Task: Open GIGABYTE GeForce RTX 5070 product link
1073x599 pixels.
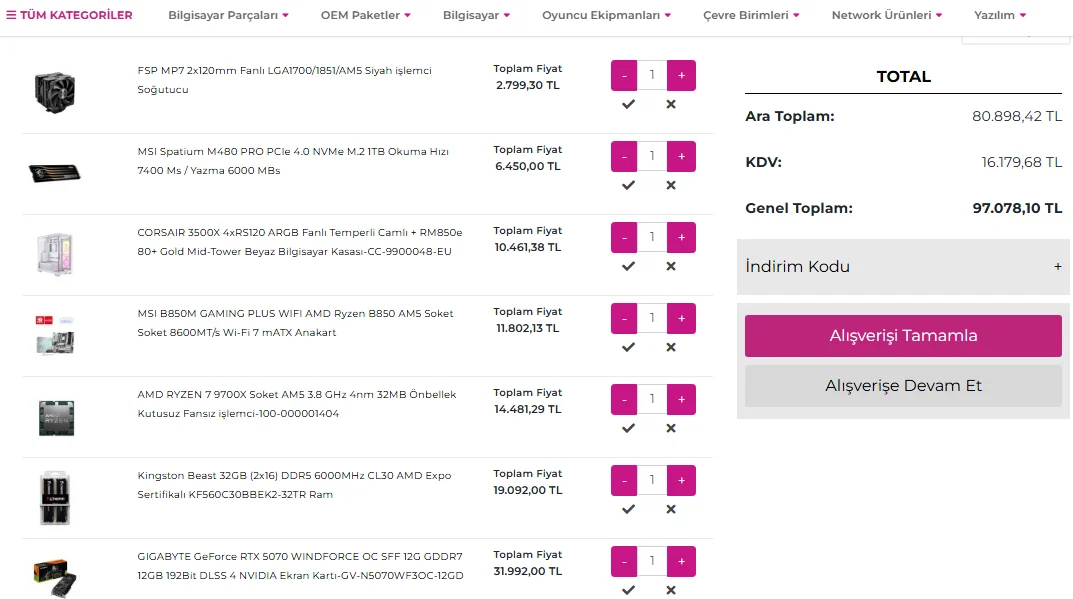Action: coord(300,565)
